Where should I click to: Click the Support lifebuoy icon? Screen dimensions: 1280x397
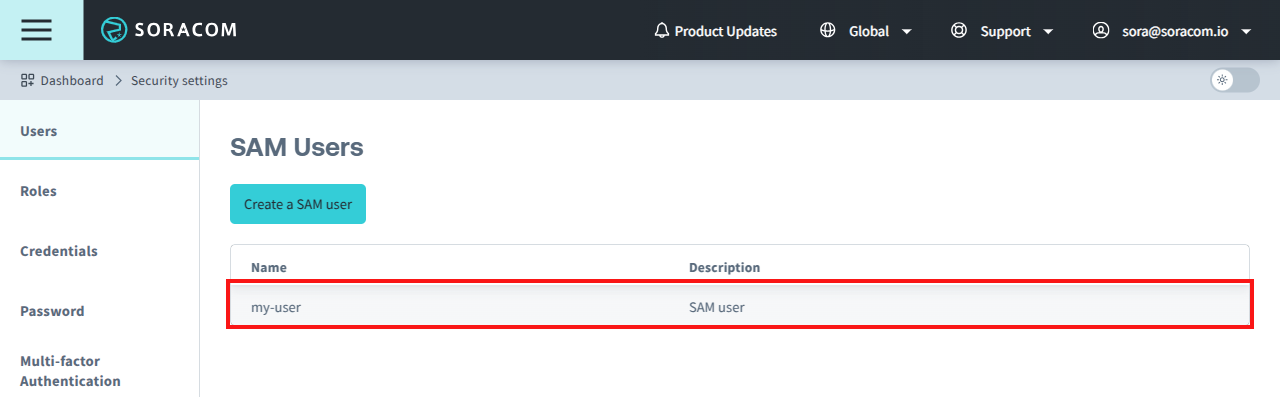959,31
